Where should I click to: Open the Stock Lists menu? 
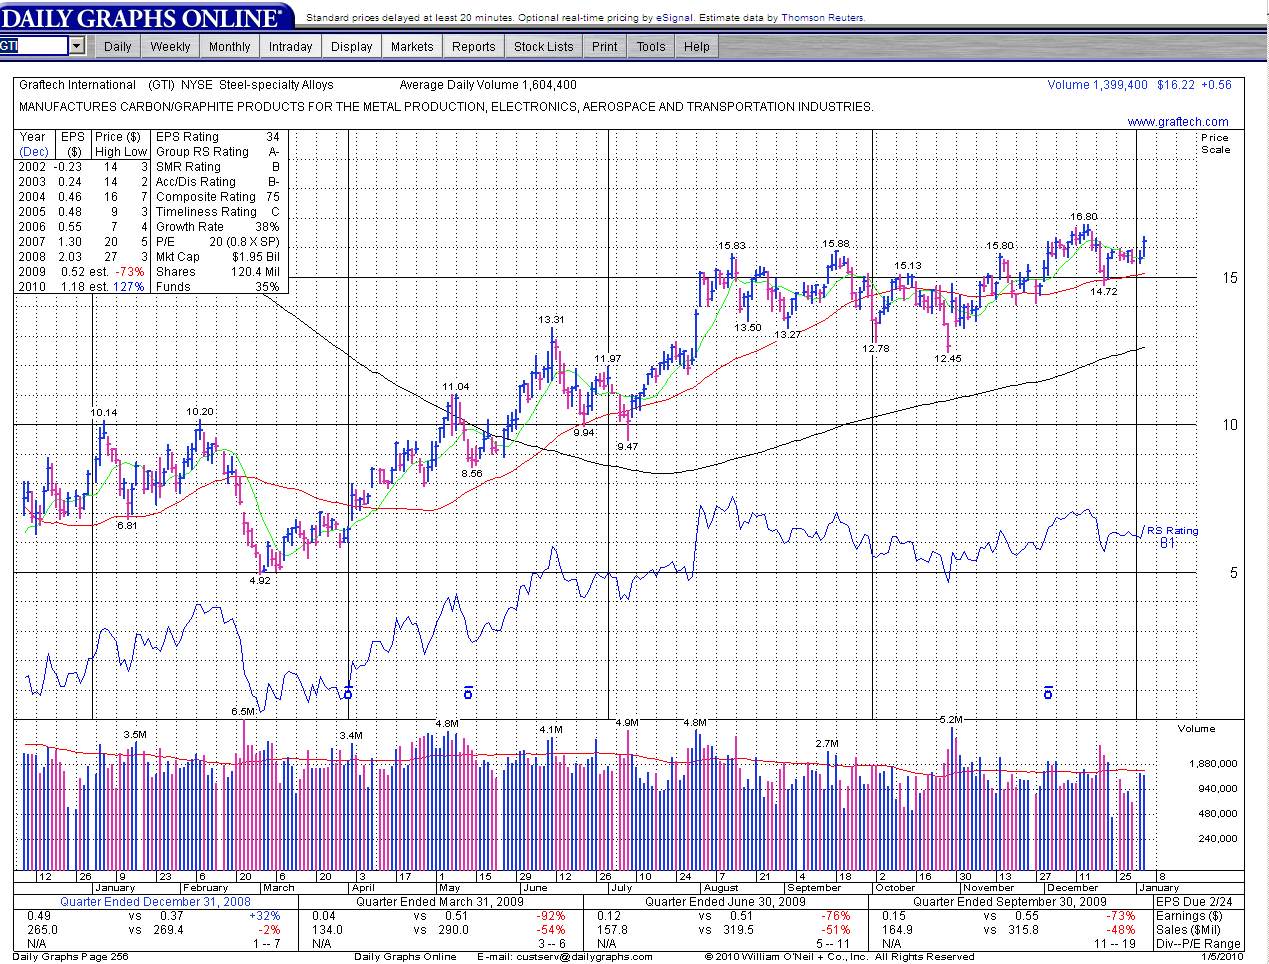pos(543,47)
